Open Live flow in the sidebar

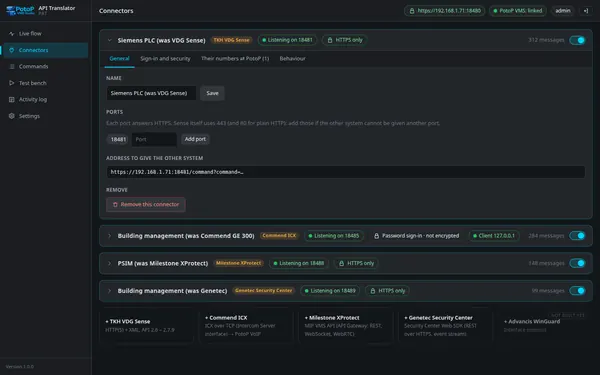45,34
